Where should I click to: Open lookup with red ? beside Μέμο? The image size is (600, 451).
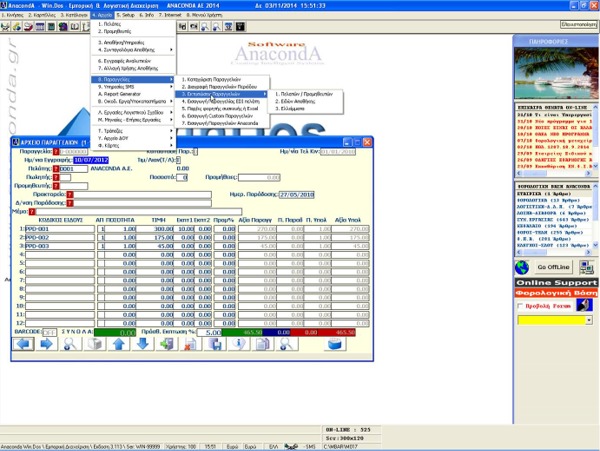[x=32, y=212]
